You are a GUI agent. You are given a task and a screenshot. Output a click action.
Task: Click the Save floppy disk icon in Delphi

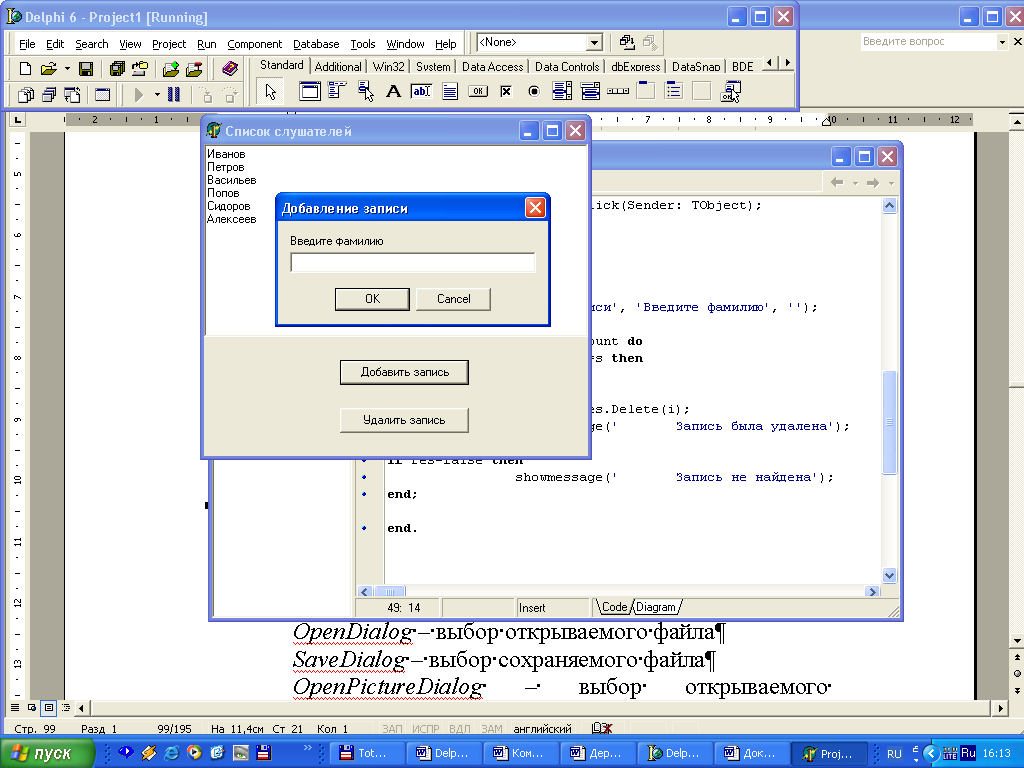coord(86,69)
